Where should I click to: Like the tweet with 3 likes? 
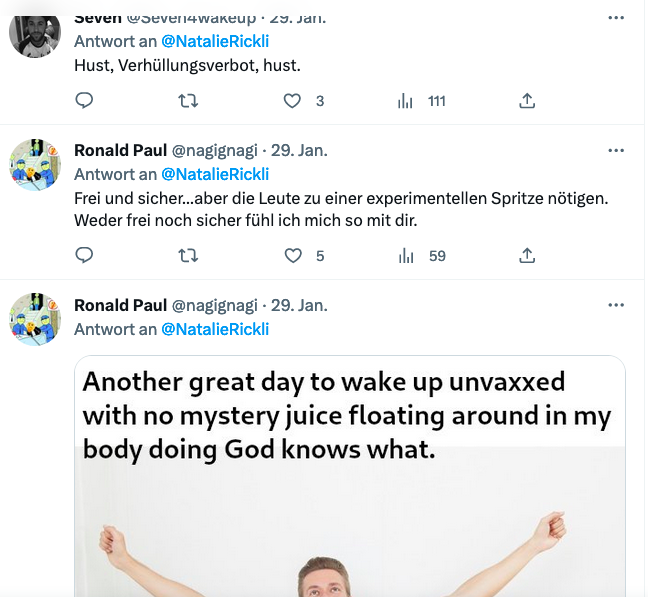292,101
